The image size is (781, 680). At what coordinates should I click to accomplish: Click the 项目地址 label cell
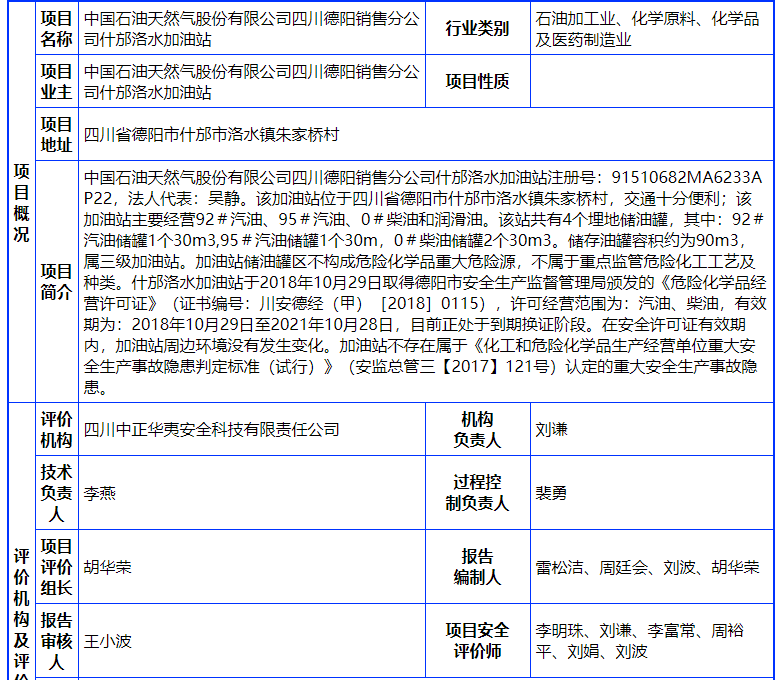coord(56,134)
